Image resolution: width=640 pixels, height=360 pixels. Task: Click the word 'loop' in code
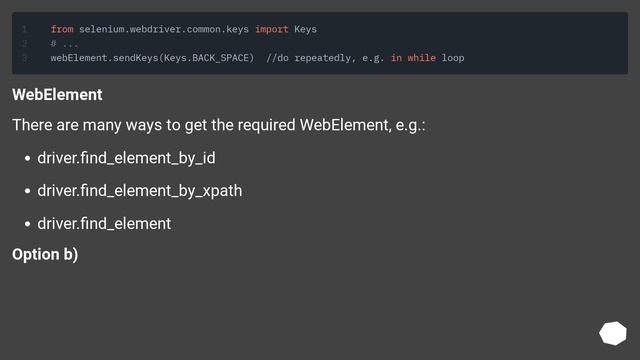pyautogui.click(x=453, y=58)
